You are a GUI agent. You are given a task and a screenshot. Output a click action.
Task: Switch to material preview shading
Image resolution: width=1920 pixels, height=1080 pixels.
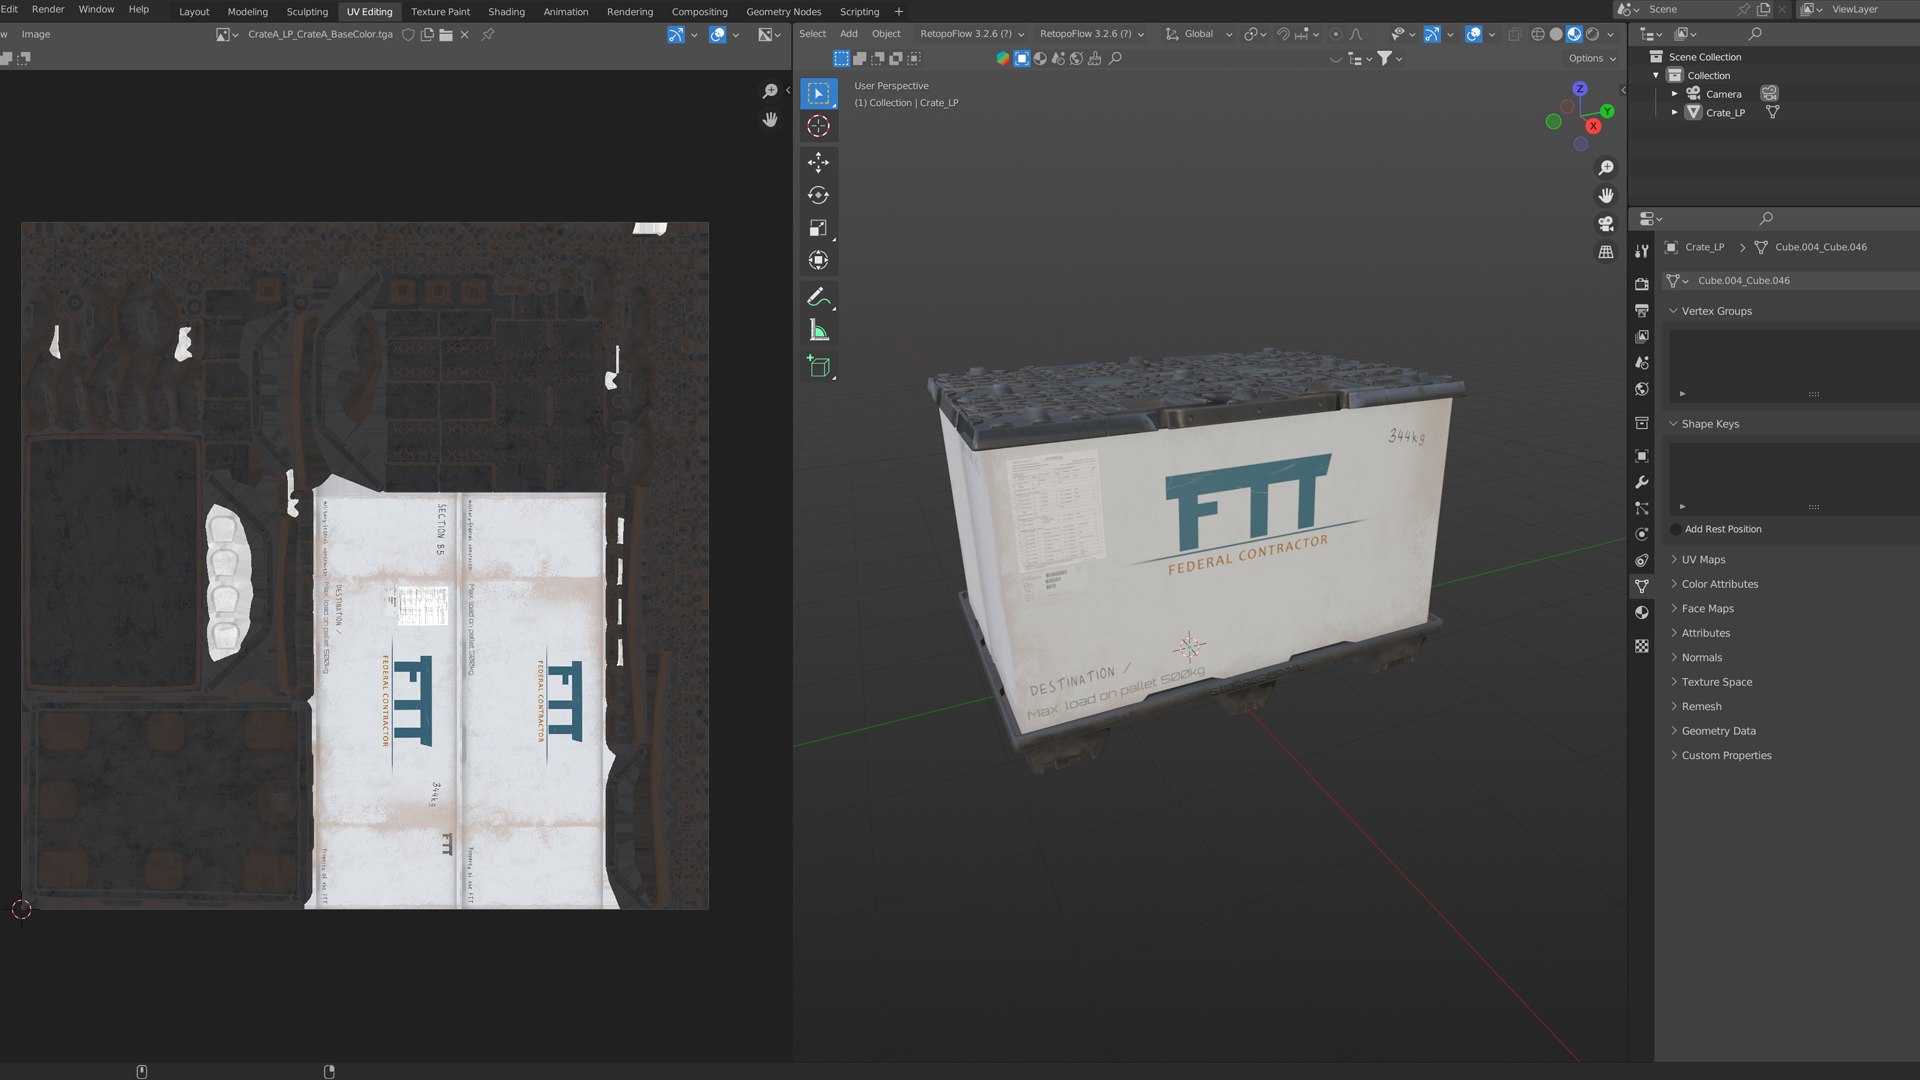1574,34
